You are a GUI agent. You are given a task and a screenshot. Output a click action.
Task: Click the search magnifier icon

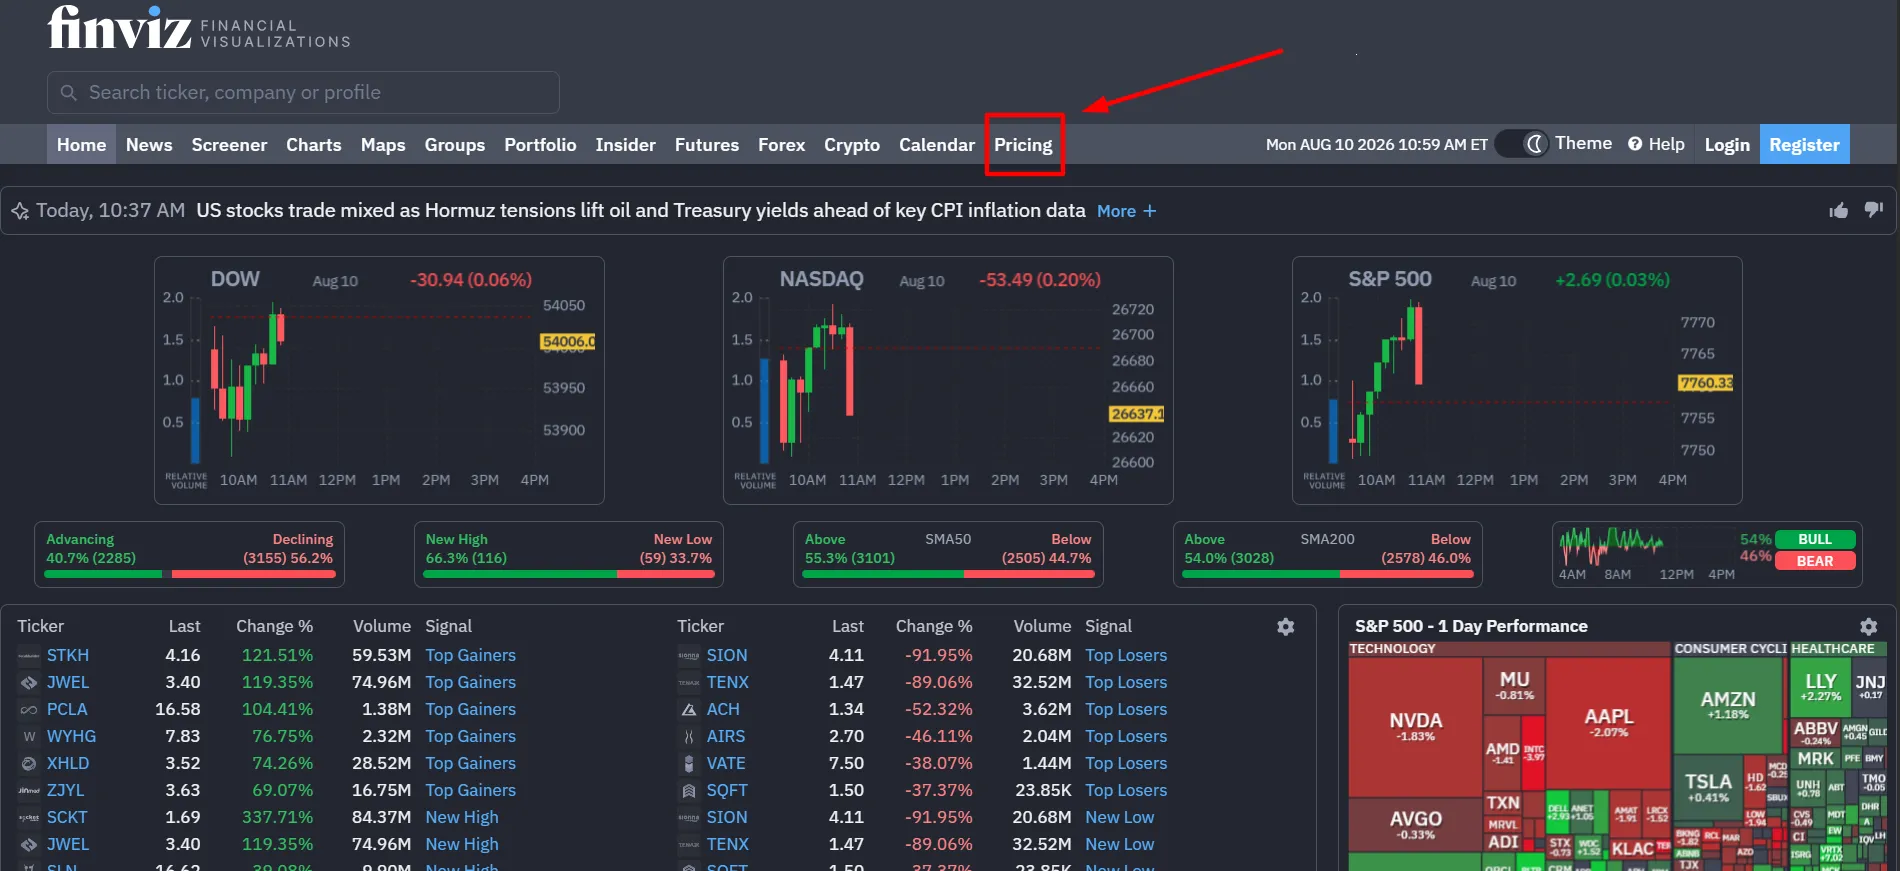(69, 93)
